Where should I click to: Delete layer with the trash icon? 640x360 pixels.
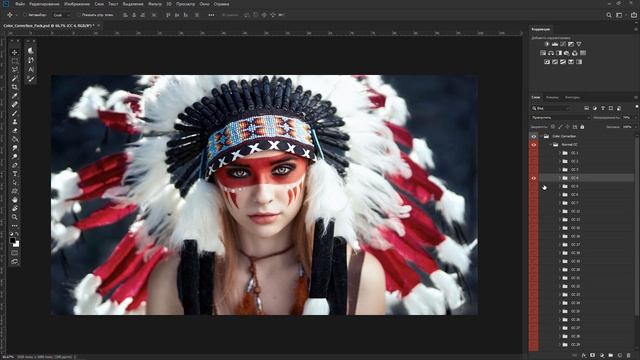(629, 356)
